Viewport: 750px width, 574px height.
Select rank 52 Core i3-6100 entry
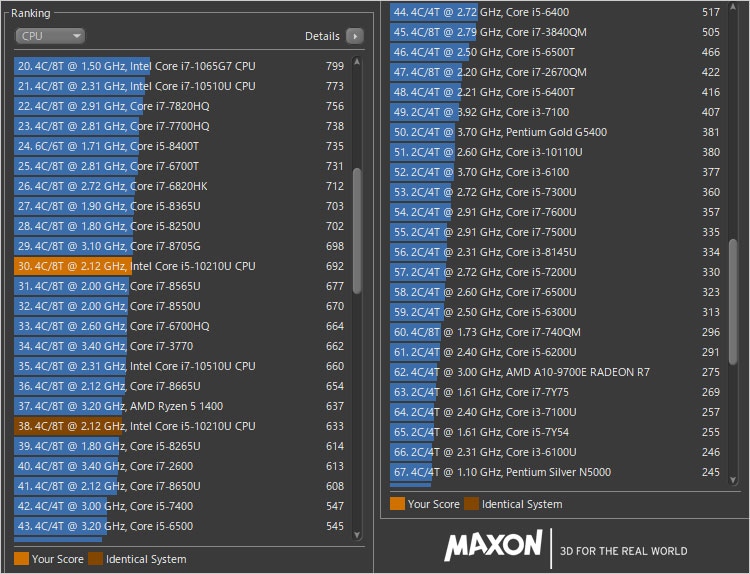point(556,172)
